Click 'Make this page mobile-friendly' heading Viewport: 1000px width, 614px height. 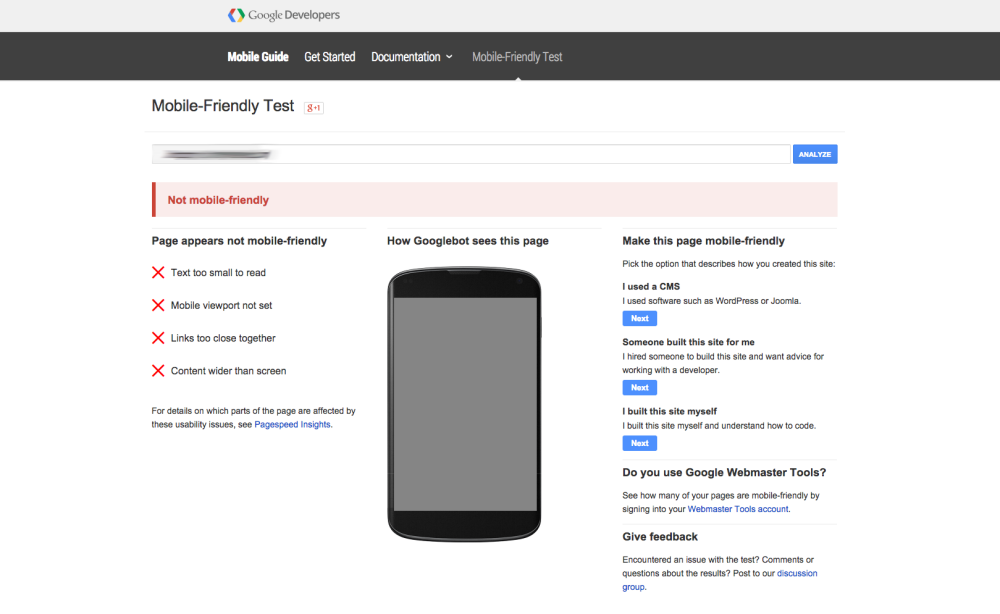[703, 241]
